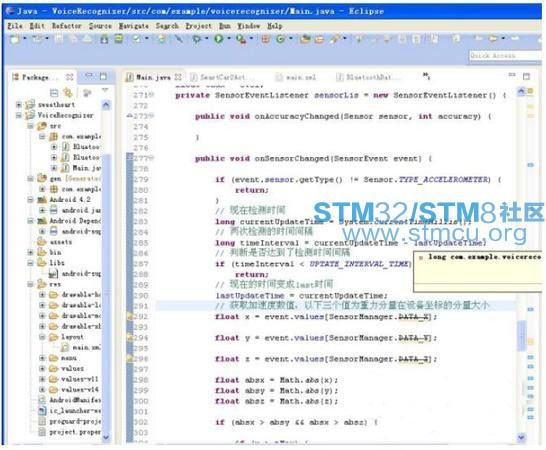
Task: Click the New Java Class toolbar icon
Action: pyautogui.click(x=280, y=39)
